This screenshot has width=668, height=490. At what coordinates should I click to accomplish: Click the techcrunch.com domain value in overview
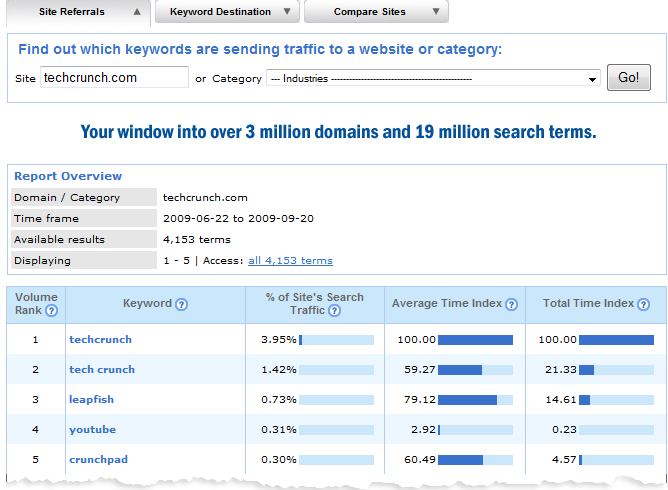(205, 198)
